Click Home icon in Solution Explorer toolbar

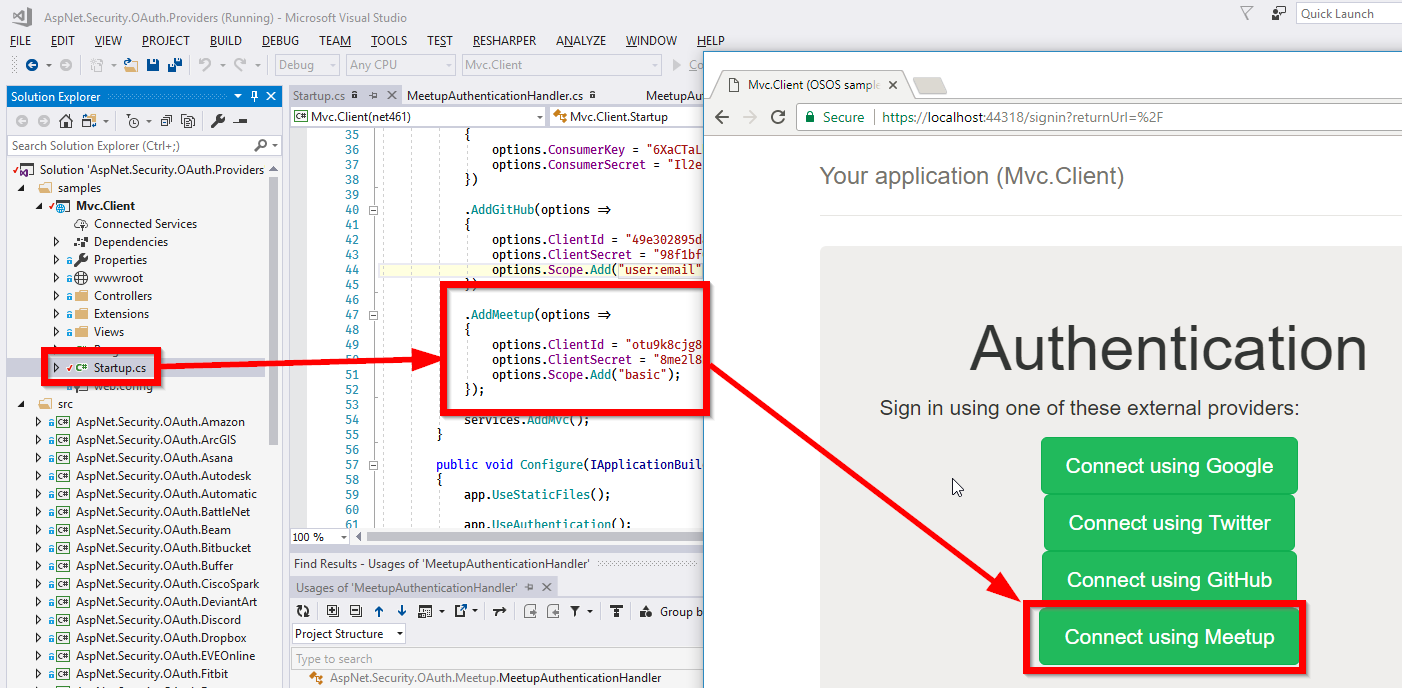click(x=65, y=121)
